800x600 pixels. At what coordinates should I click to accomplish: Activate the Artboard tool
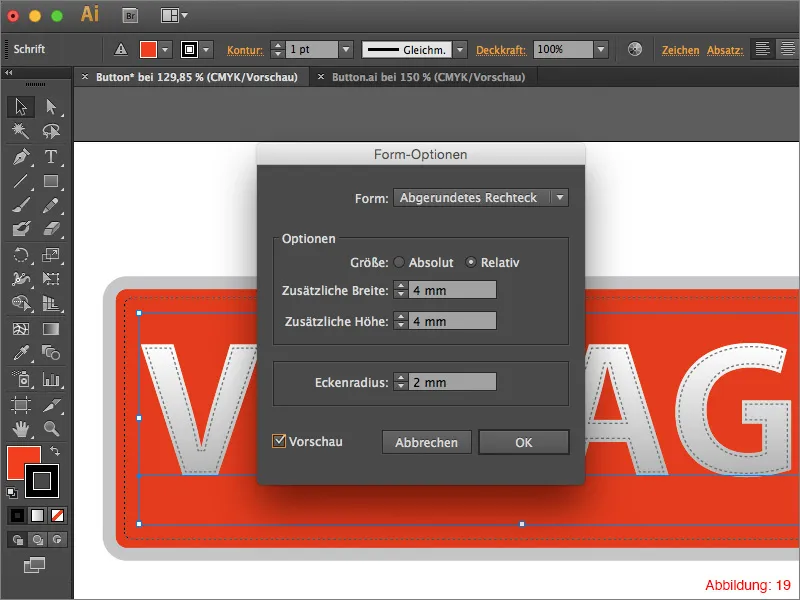21,405
